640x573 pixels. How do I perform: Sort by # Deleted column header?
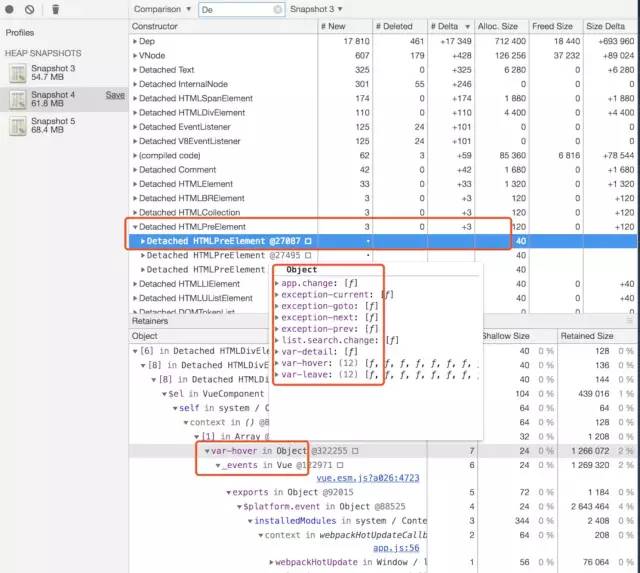click(x=400, y=26)
